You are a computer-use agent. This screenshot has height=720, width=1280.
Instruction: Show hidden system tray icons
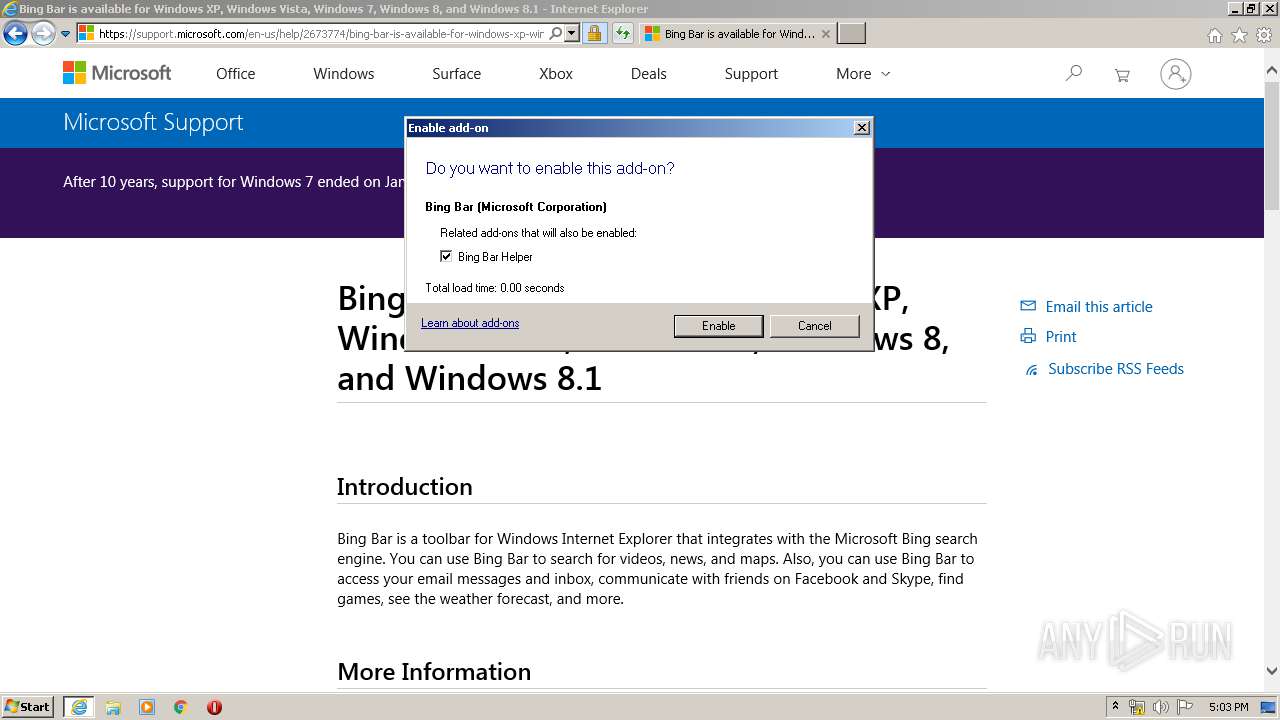coord(1115,707)
